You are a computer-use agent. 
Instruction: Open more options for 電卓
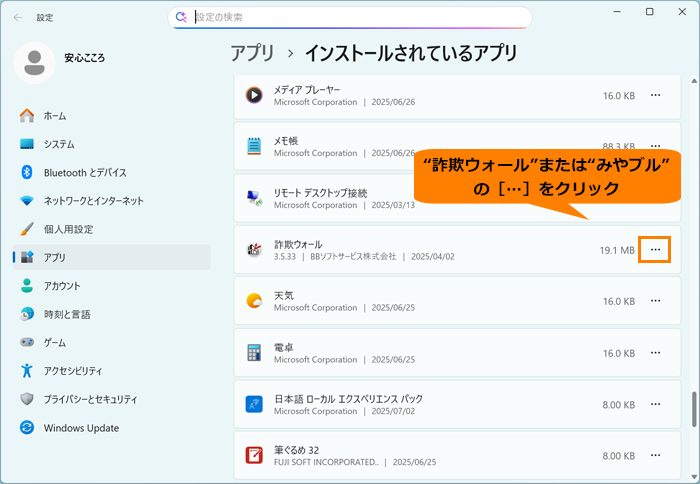(x=655, y=353)
